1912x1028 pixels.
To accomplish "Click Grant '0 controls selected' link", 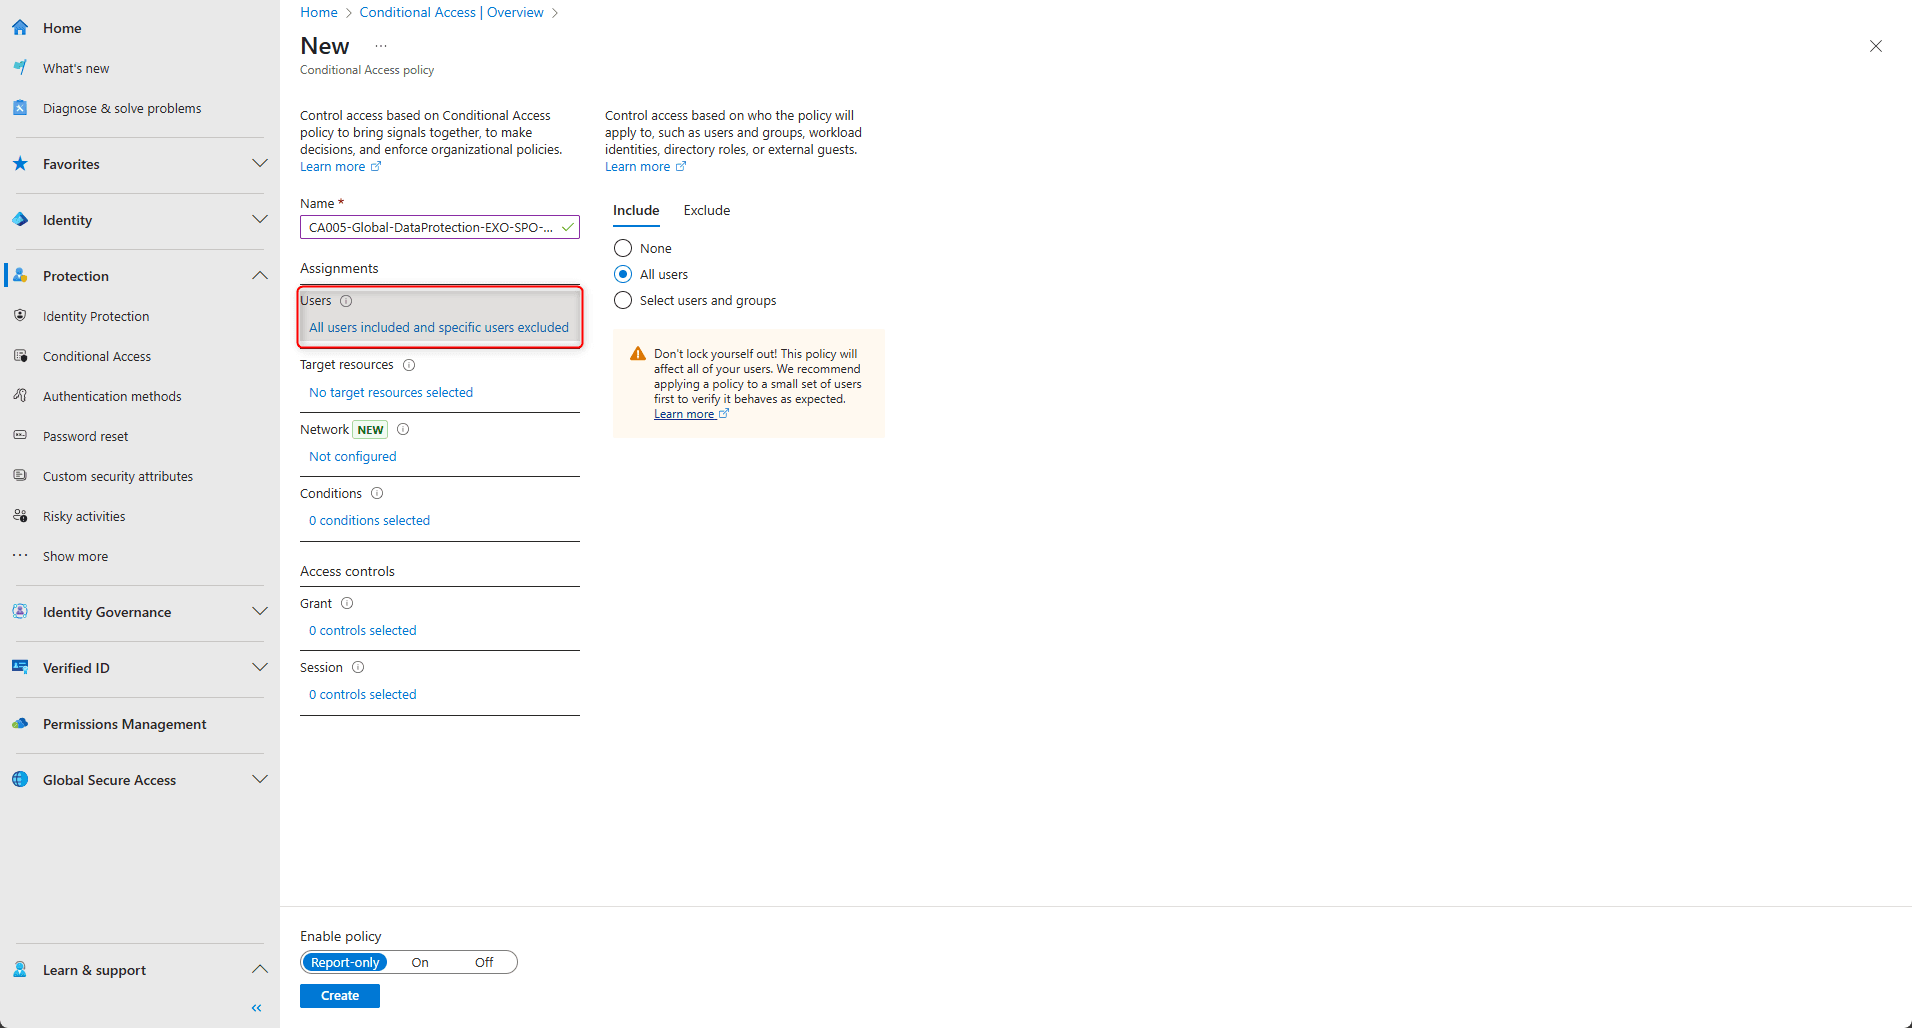I will point(363,631).
